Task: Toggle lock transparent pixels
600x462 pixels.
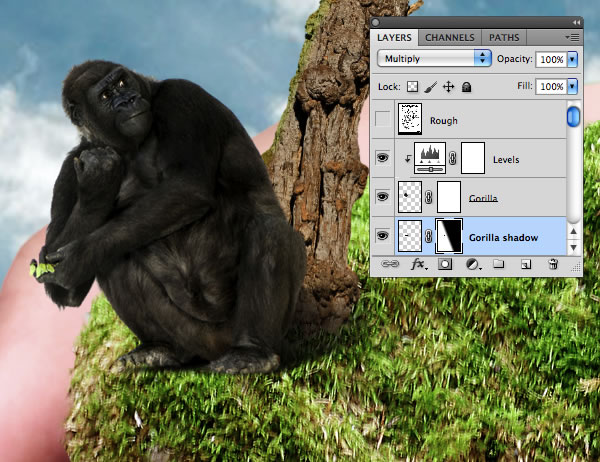Action: (412, 87)
